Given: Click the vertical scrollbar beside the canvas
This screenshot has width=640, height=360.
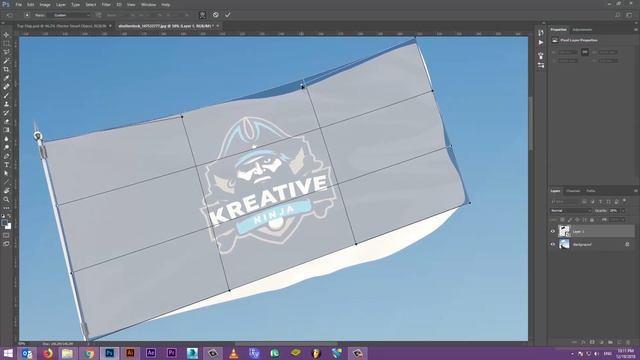Looking at the screenshot, I should tap(531, 122).
